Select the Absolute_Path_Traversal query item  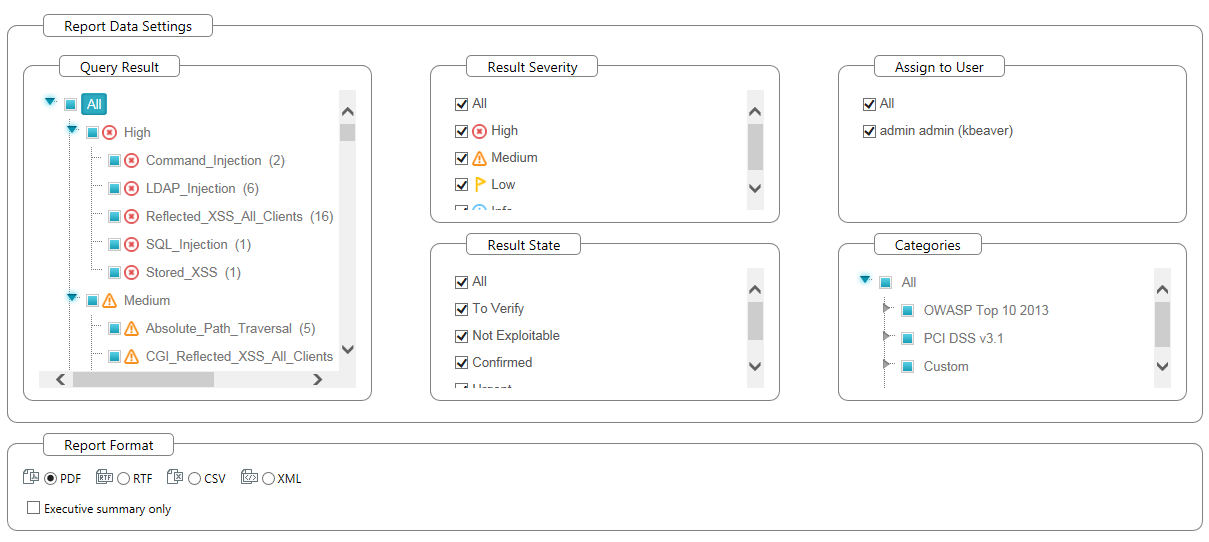pyautogui.click(x=218, y=328)
